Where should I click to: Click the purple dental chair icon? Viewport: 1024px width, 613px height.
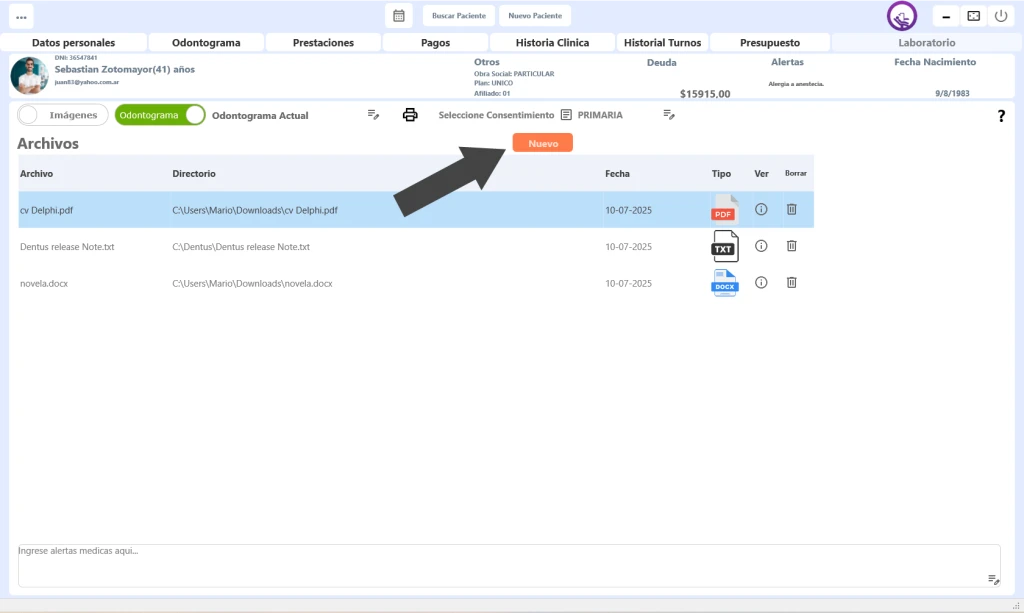(902, 17)
